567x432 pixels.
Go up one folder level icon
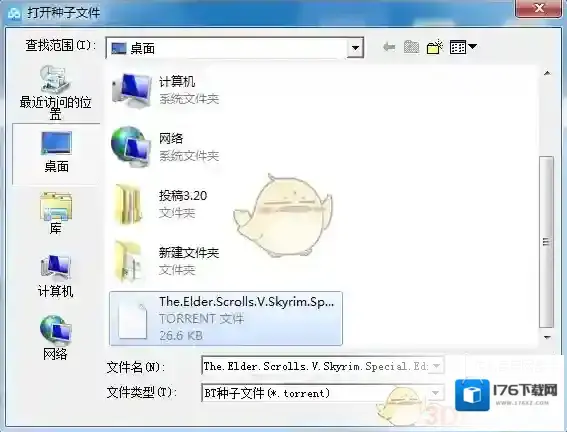pos(411,47)
